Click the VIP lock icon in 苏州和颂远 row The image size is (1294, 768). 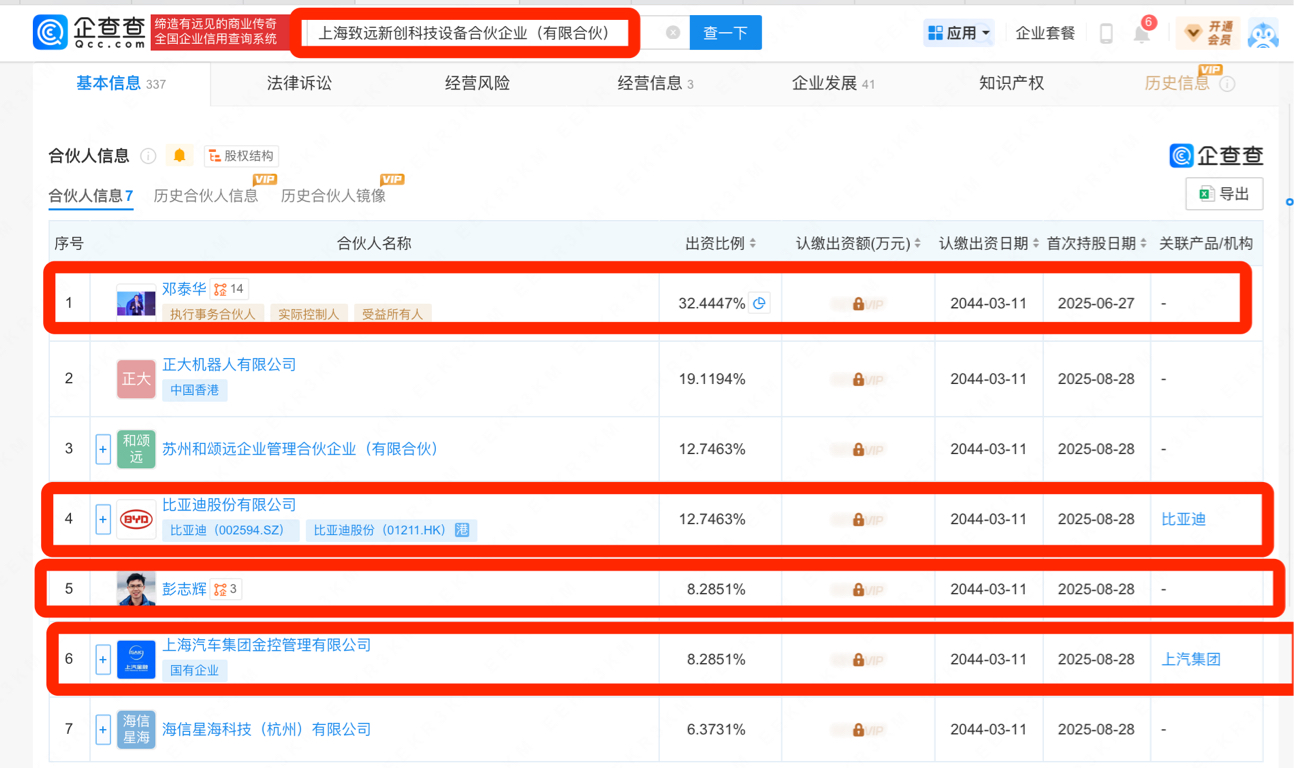(858, 450)
